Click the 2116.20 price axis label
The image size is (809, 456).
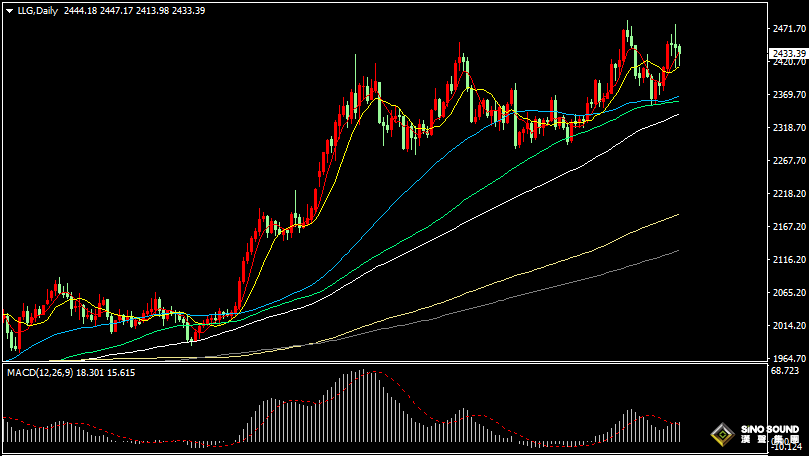click(x=789, y=260)
